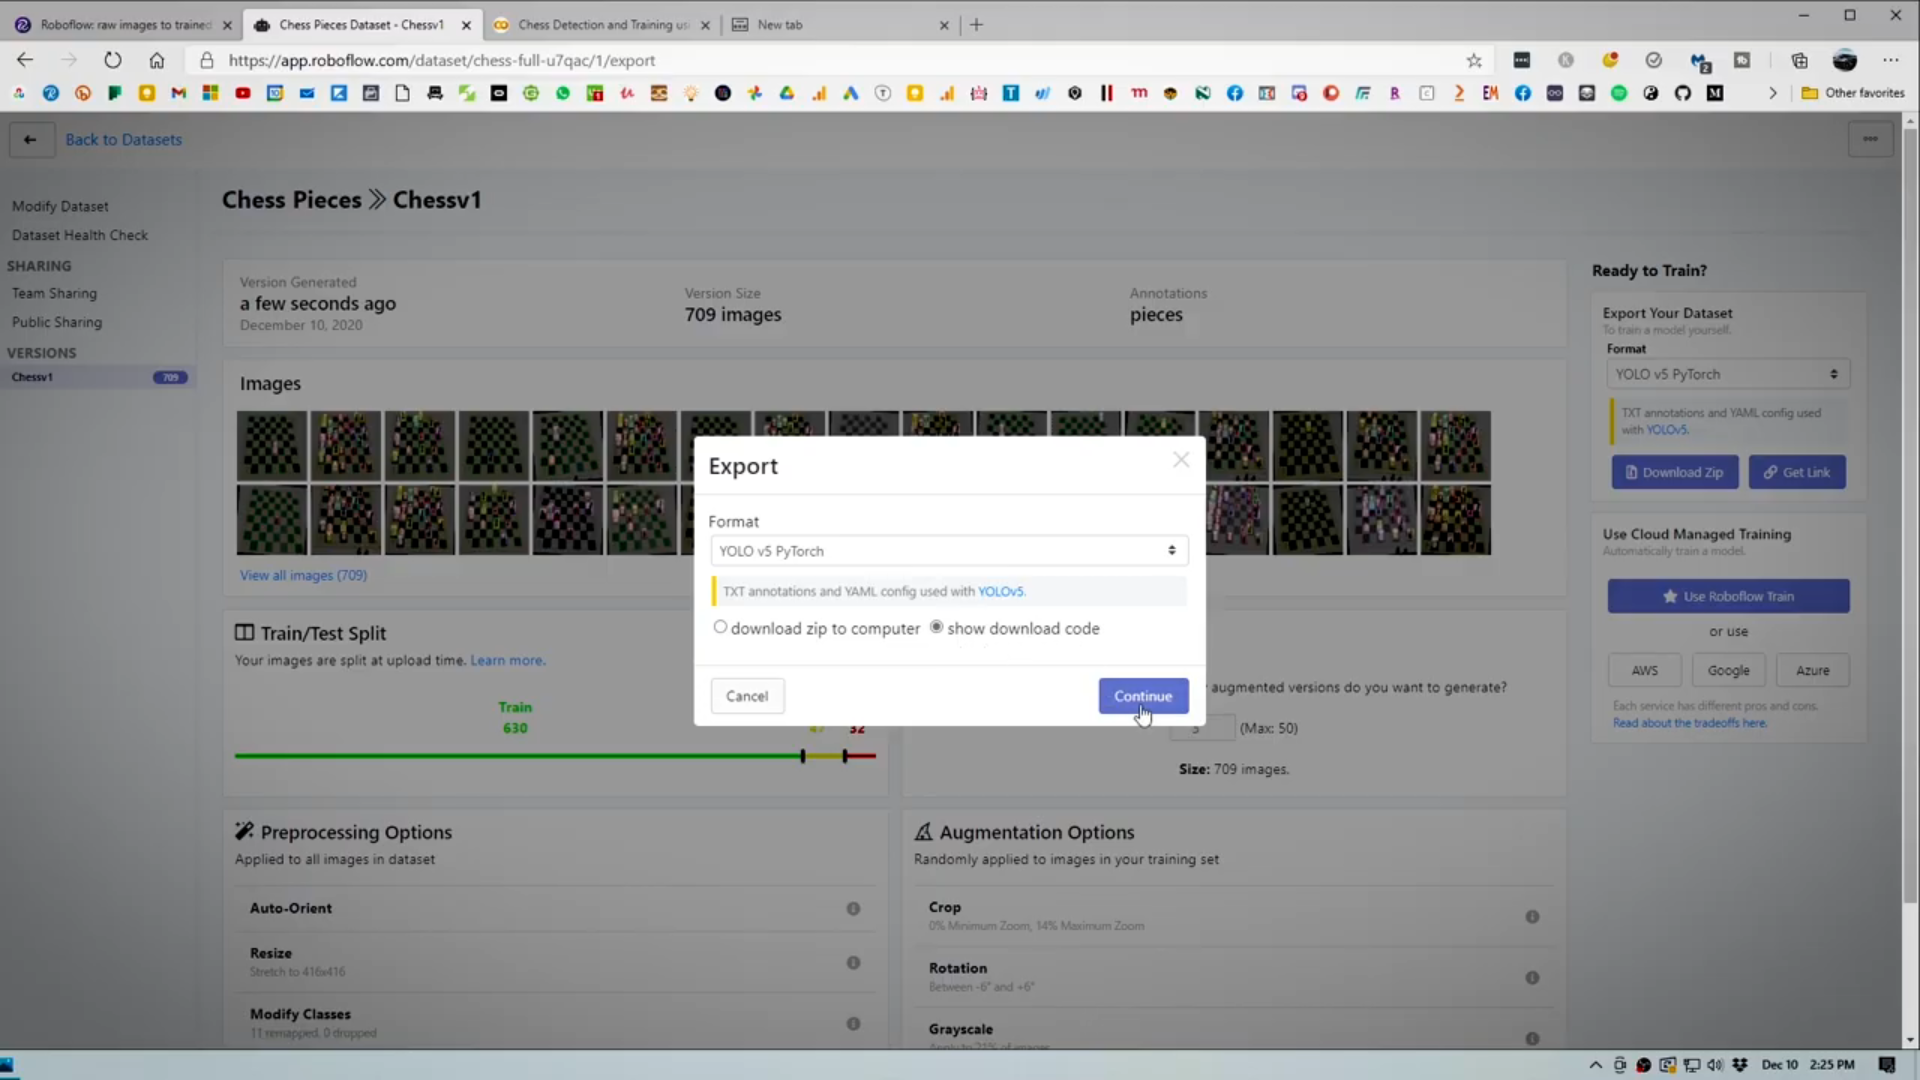This screenshot has height=1080, width=1920.
Task: Switch to the New tab browser tab
Action: [x=840, y=25]
